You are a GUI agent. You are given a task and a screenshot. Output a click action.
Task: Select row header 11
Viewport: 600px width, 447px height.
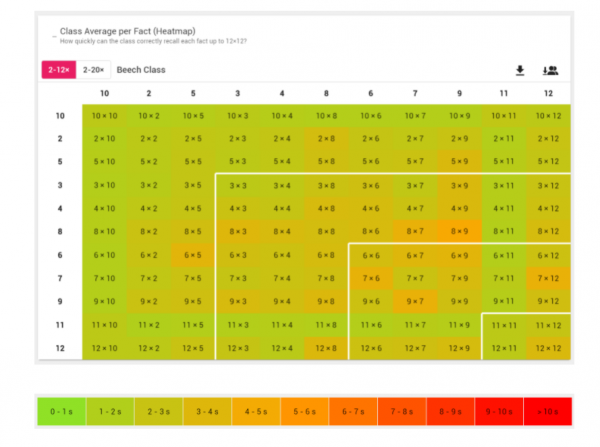60,324
